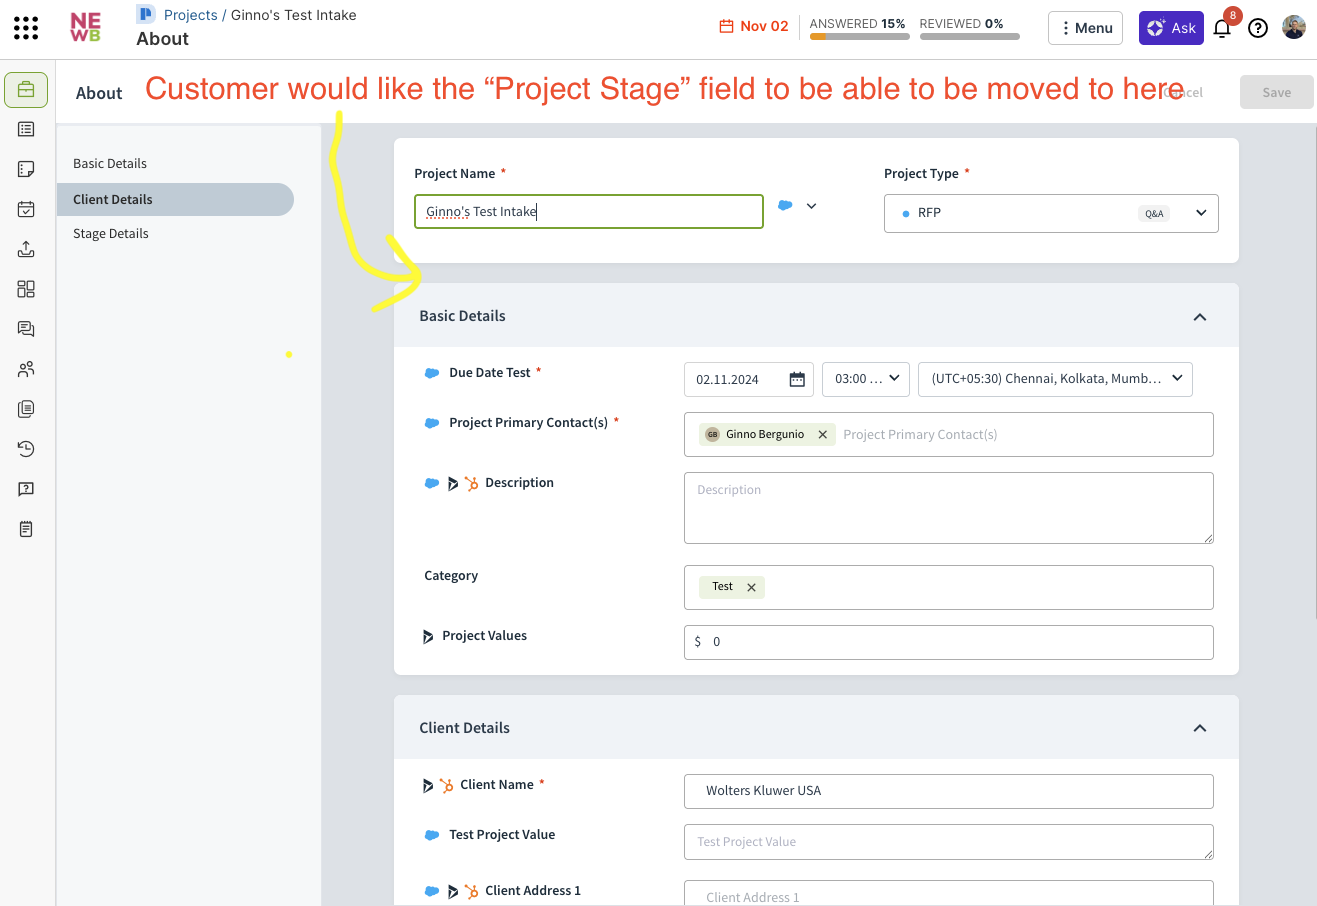Viewport: 1317px width, 906px height.
Task: Click the notifications bell icon
Action: coord(1222,28)
